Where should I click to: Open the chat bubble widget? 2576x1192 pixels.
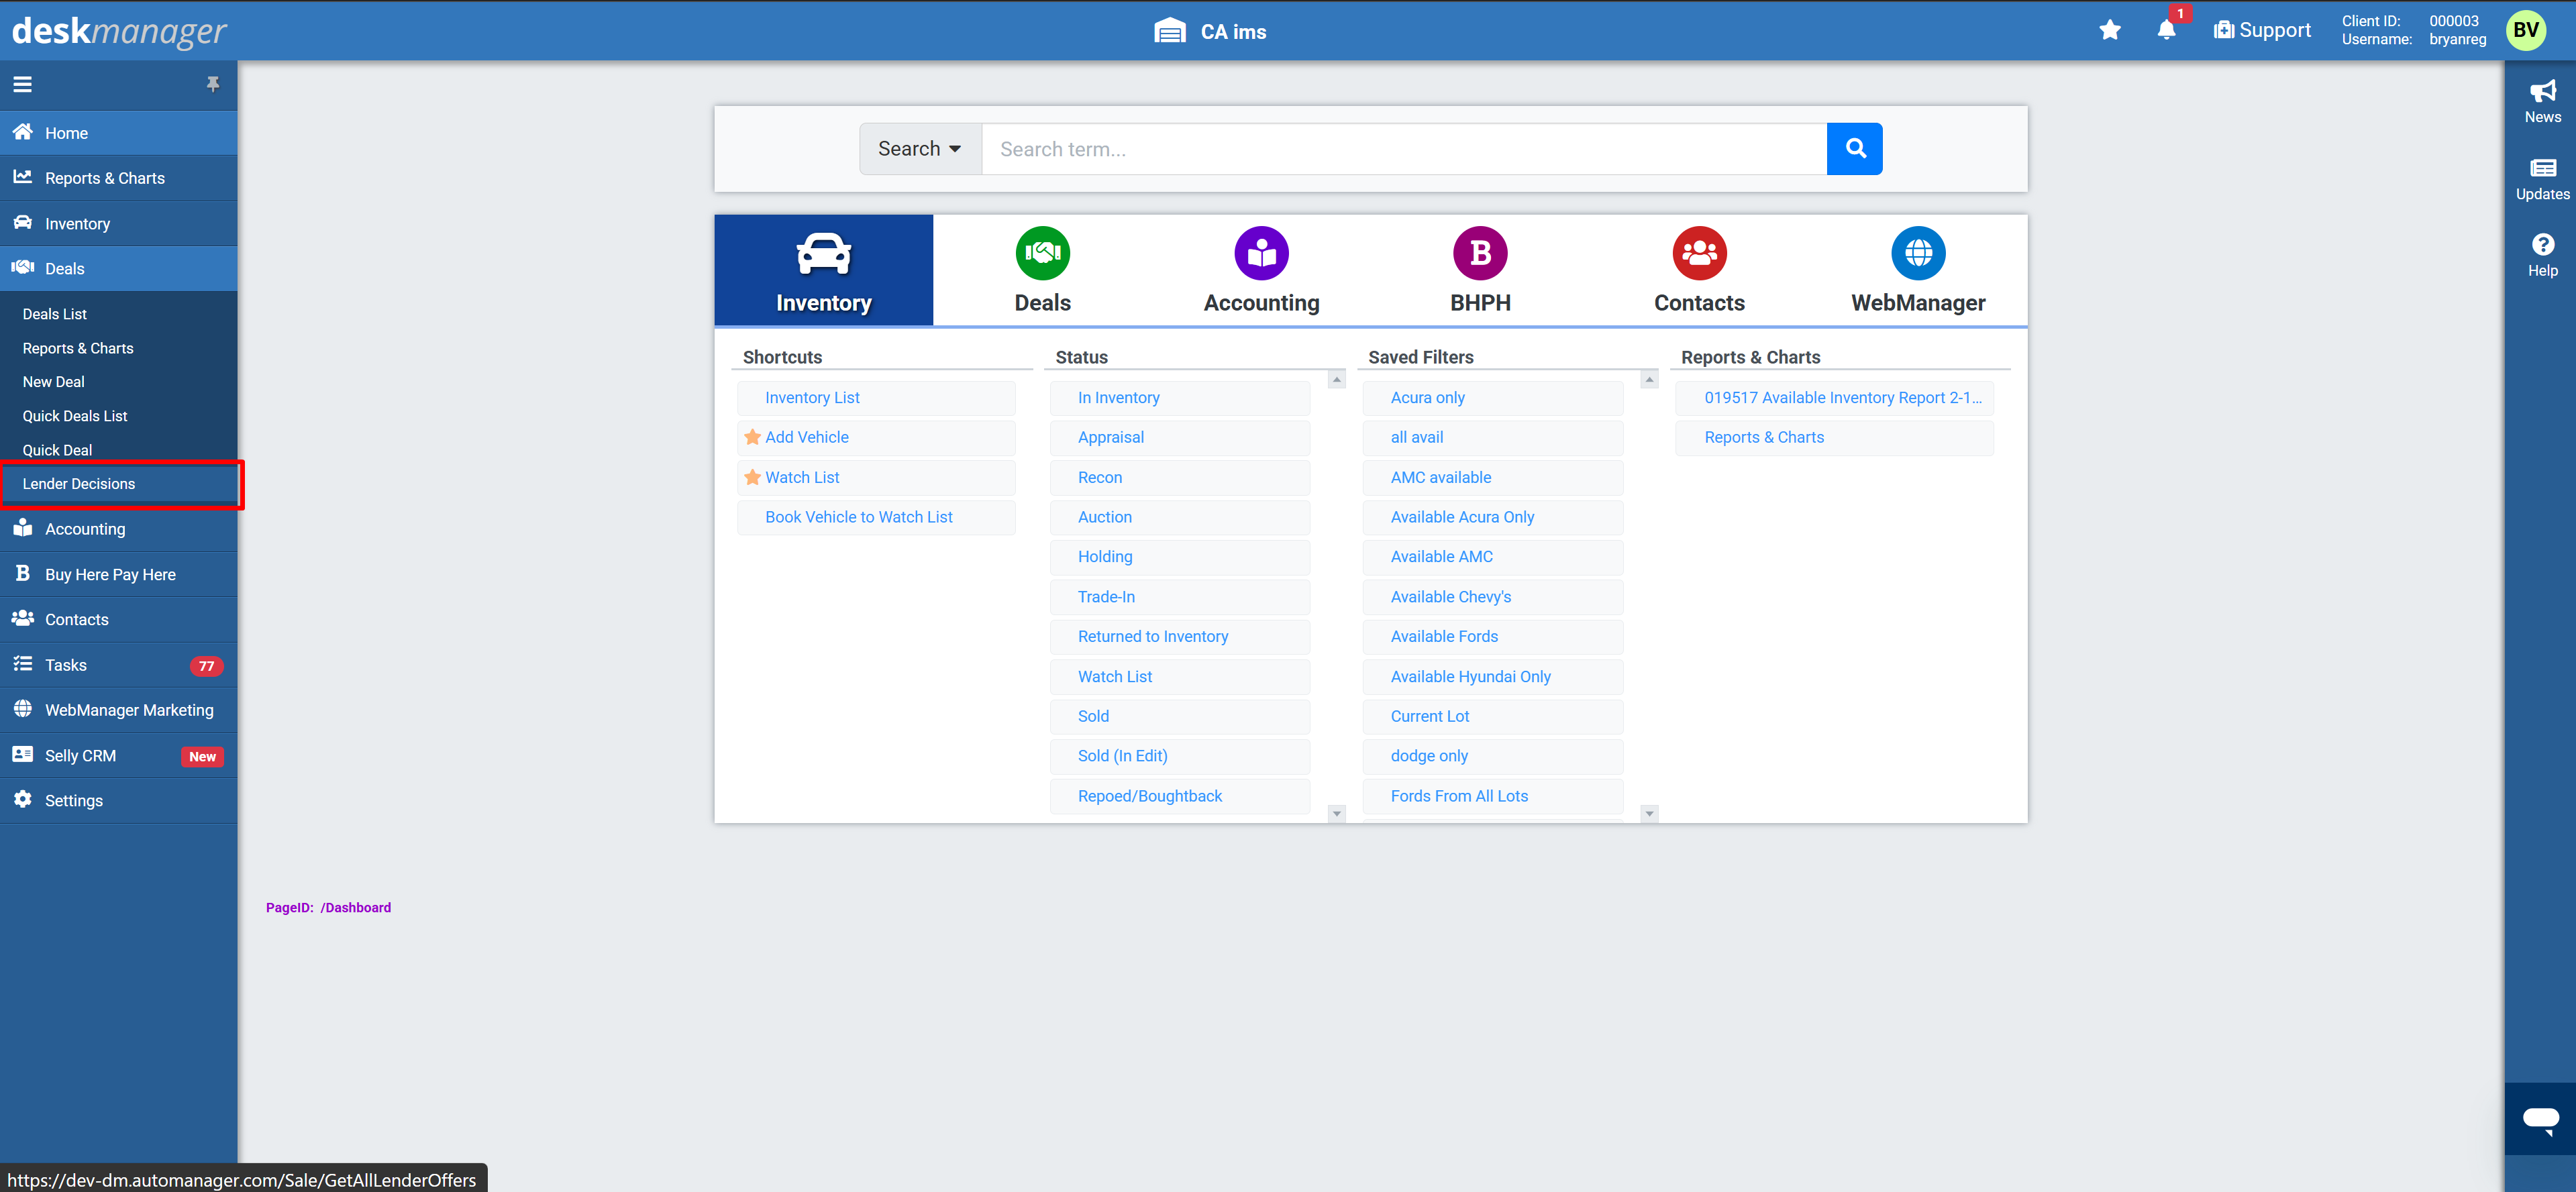point(2540,1118)
